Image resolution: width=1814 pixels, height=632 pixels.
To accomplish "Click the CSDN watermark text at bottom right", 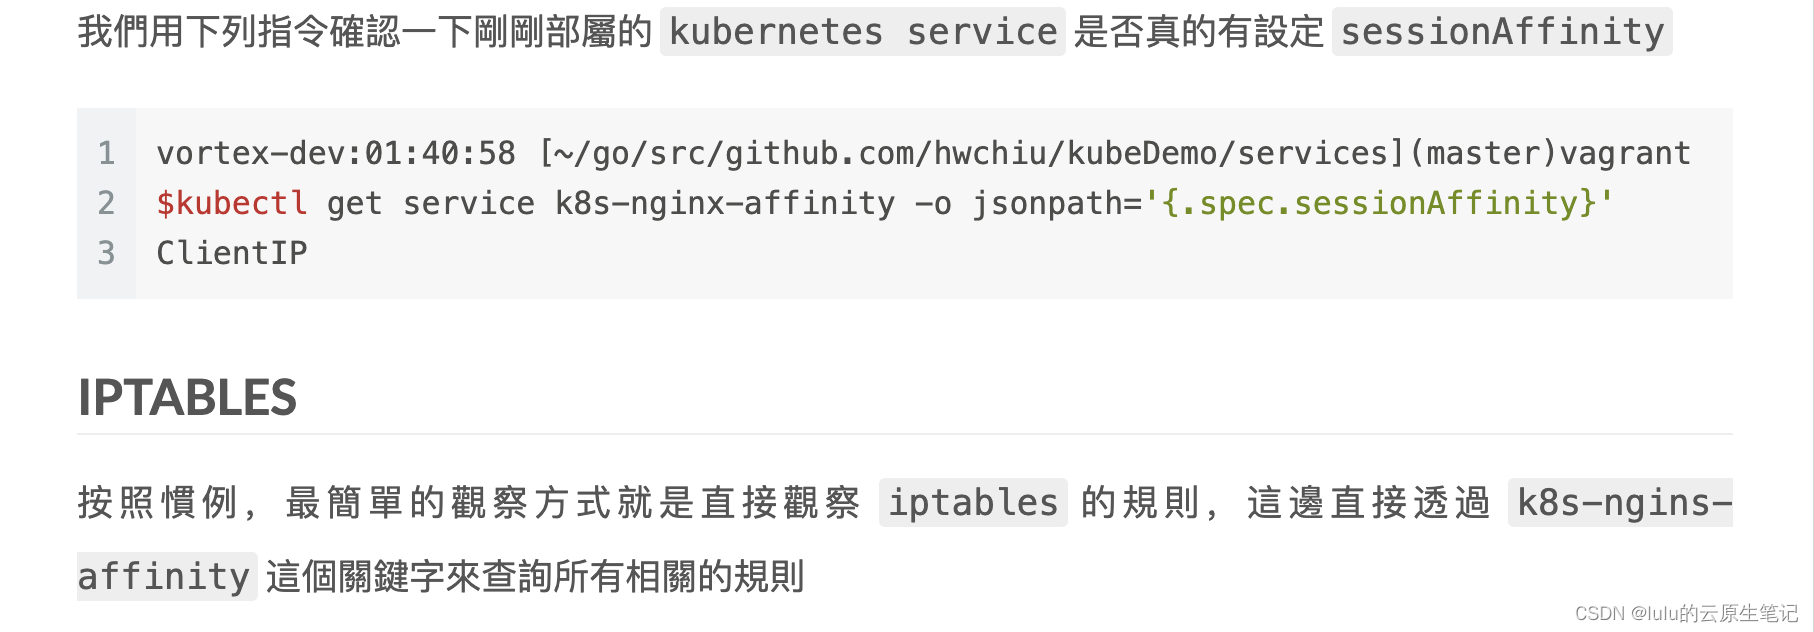I will tap(1686, 613).
